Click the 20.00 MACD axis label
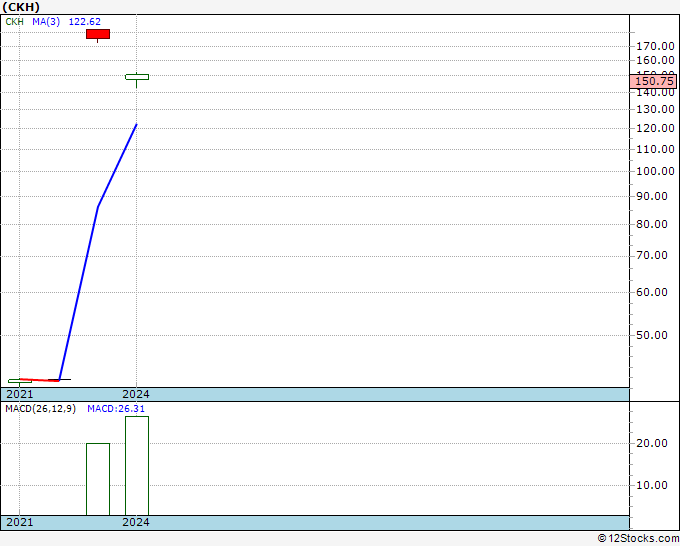The width and height of the screenshot is (680, 546). click(652, 443)
